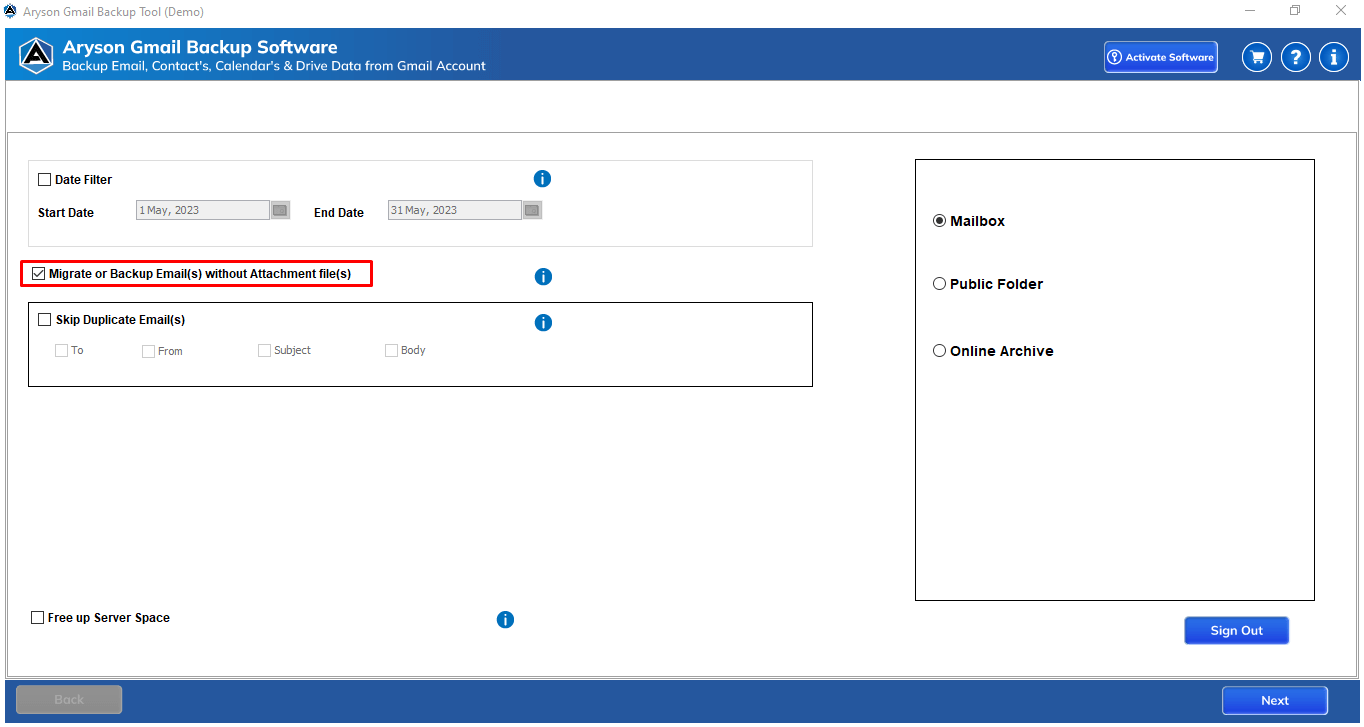Click the Start Date label
This screenshot has width=1364, height=727.
tap(66, 213)
